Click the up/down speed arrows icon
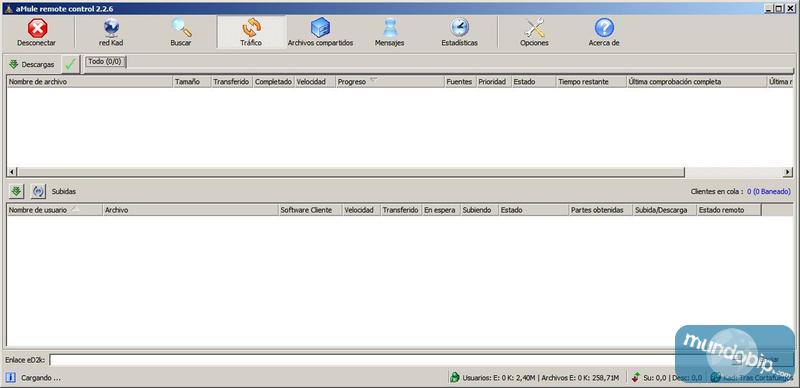 (636, 378)
